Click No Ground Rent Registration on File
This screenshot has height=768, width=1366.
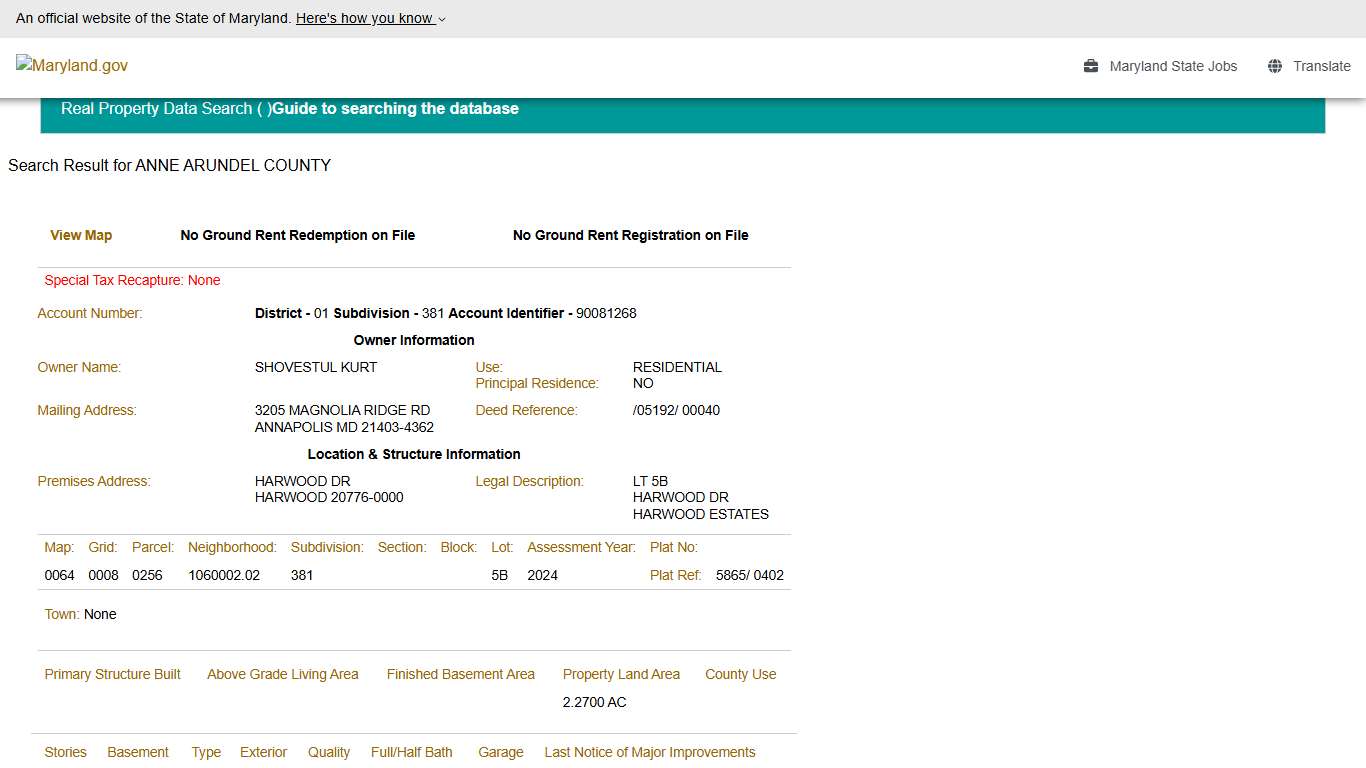(630, 235)
